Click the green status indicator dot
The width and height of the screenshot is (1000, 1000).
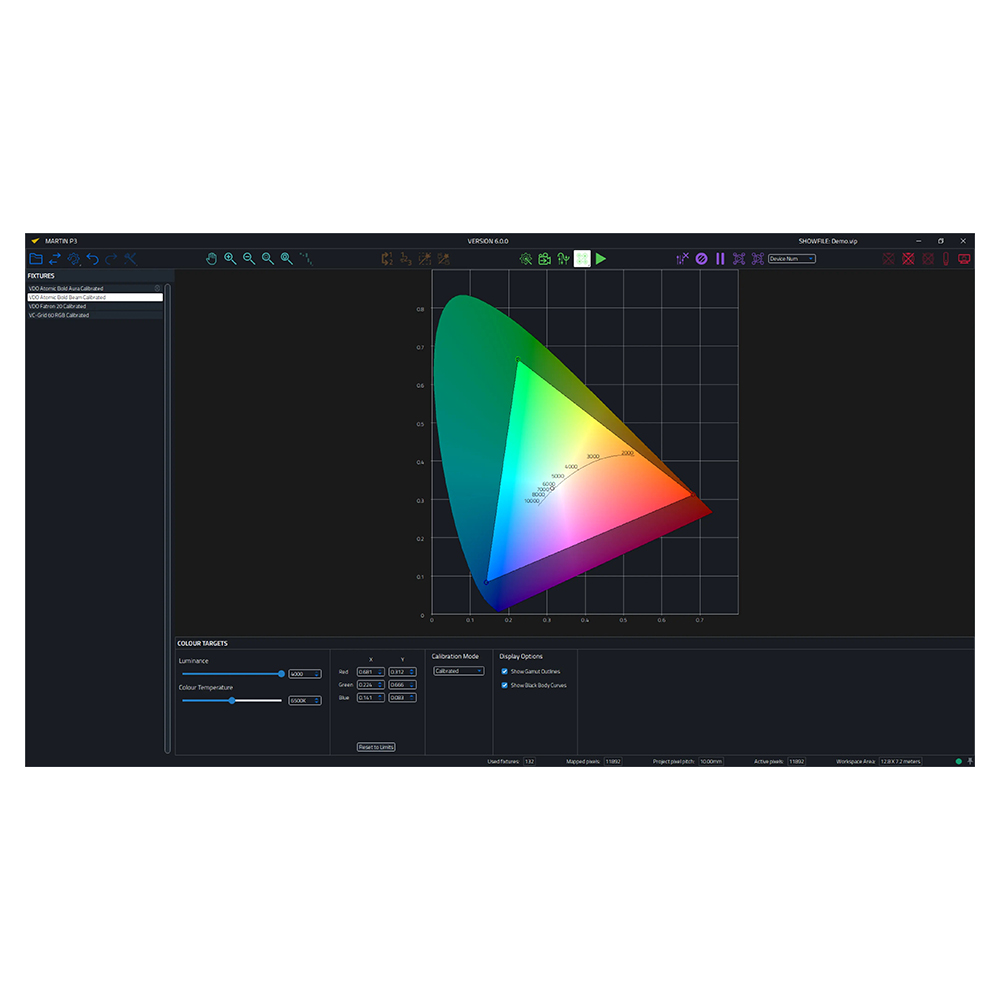[959, 761]
